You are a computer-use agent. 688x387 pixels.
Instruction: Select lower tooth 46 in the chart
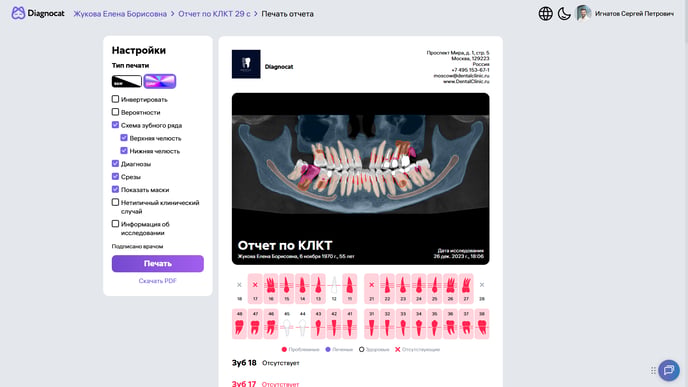271,324
